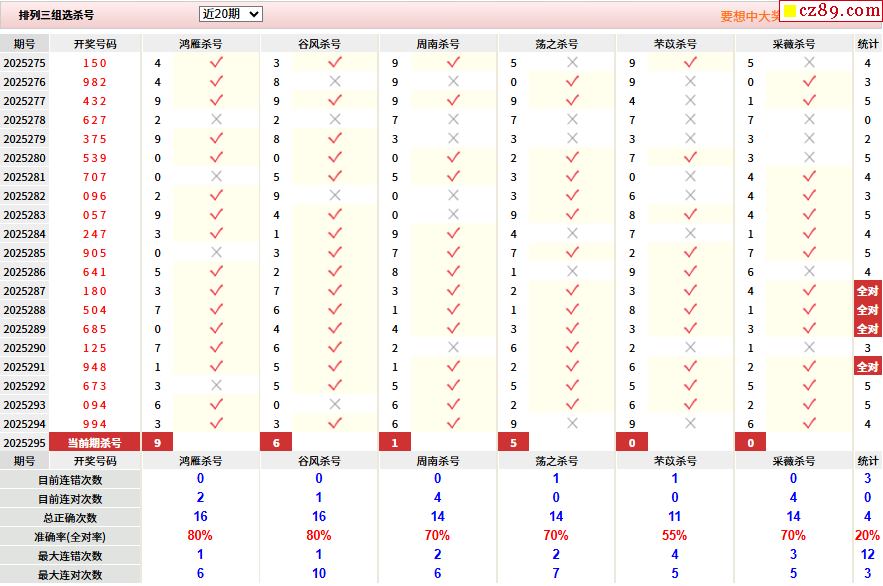Click 周南杀号 cross mark in row 2025283
This screenshot has width=883, height=586.
pyautogui.click(x=453, y=214)
